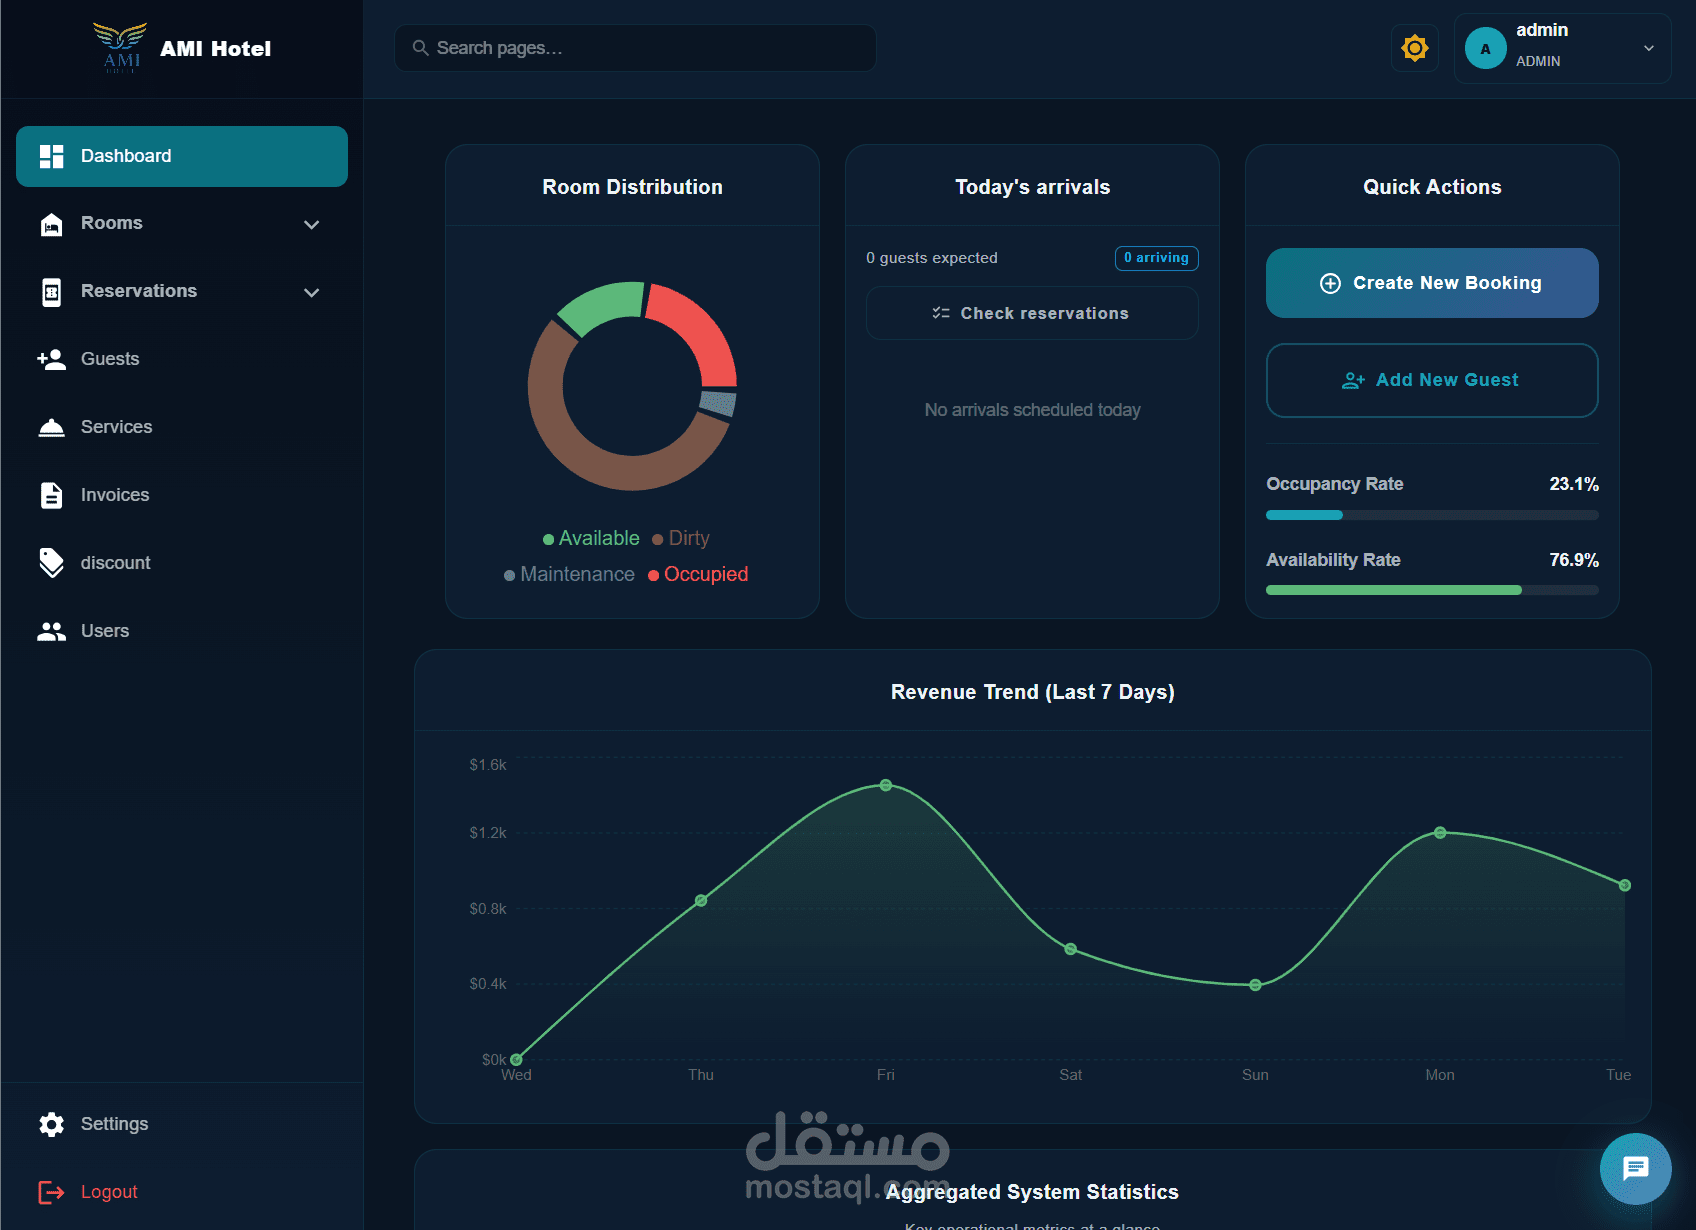This screenshot has width=1696, height=1230.
Task: Click the checklist icon in Check reservations
Action: pos(941,313)
